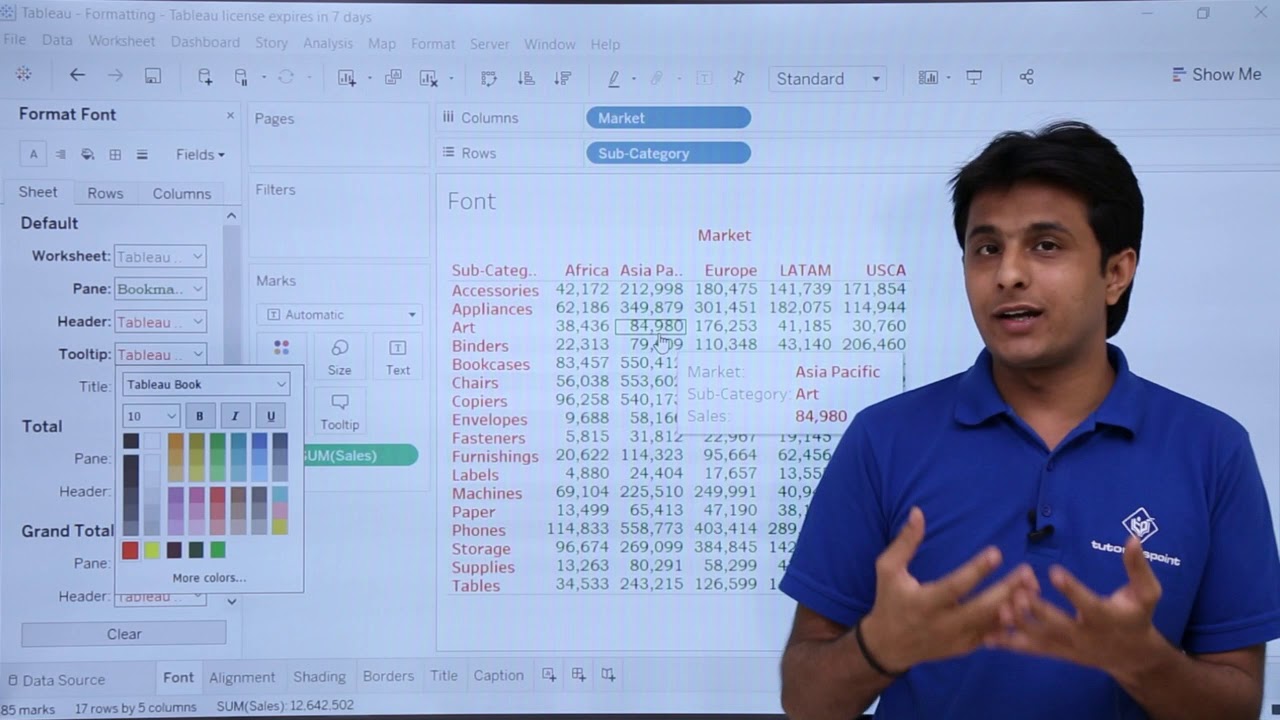The height and width of the screenshot is (720, 1280).
Task: Pick the red recent color swatch
Action: click(x=130, y=550)
